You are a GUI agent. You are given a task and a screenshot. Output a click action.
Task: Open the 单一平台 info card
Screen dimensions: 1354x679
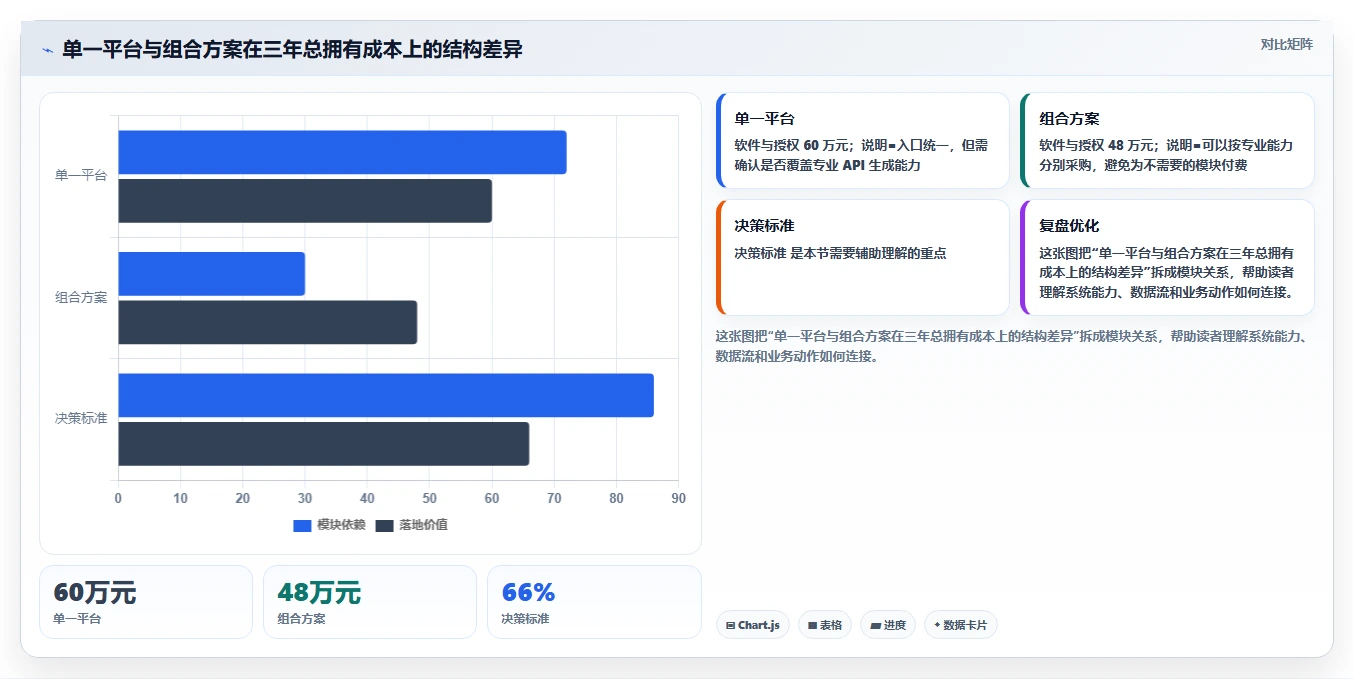862,141
